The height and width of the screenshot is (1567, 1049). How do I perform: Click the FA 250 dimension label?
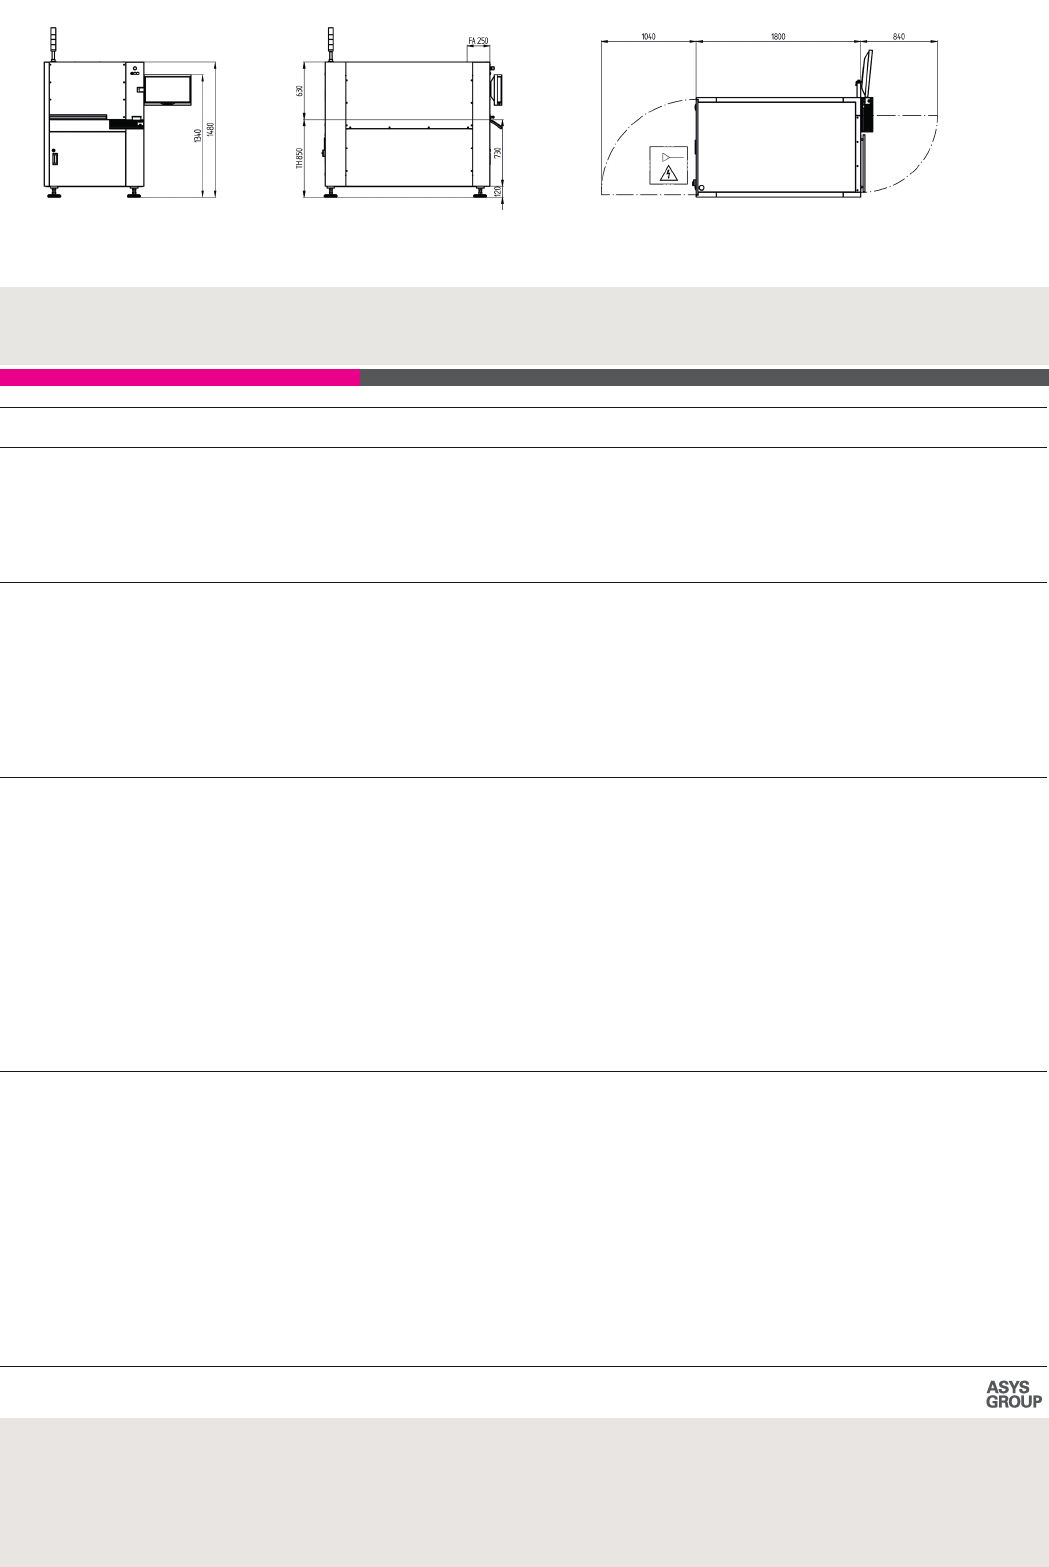tap(478, 41)
